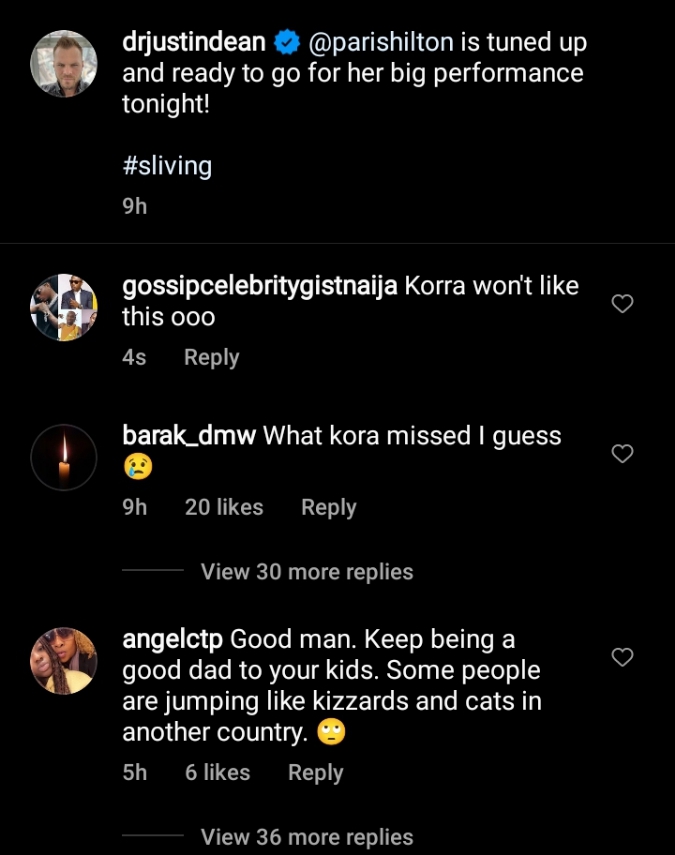Reply to barak_dmw's comment
This screenshot has width=675, height=855.
pos(328,507)
